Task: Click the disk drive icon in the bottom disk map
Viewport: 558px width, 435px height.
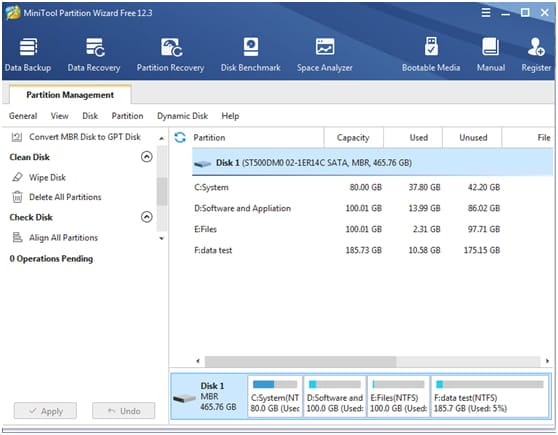Action: 184,398
